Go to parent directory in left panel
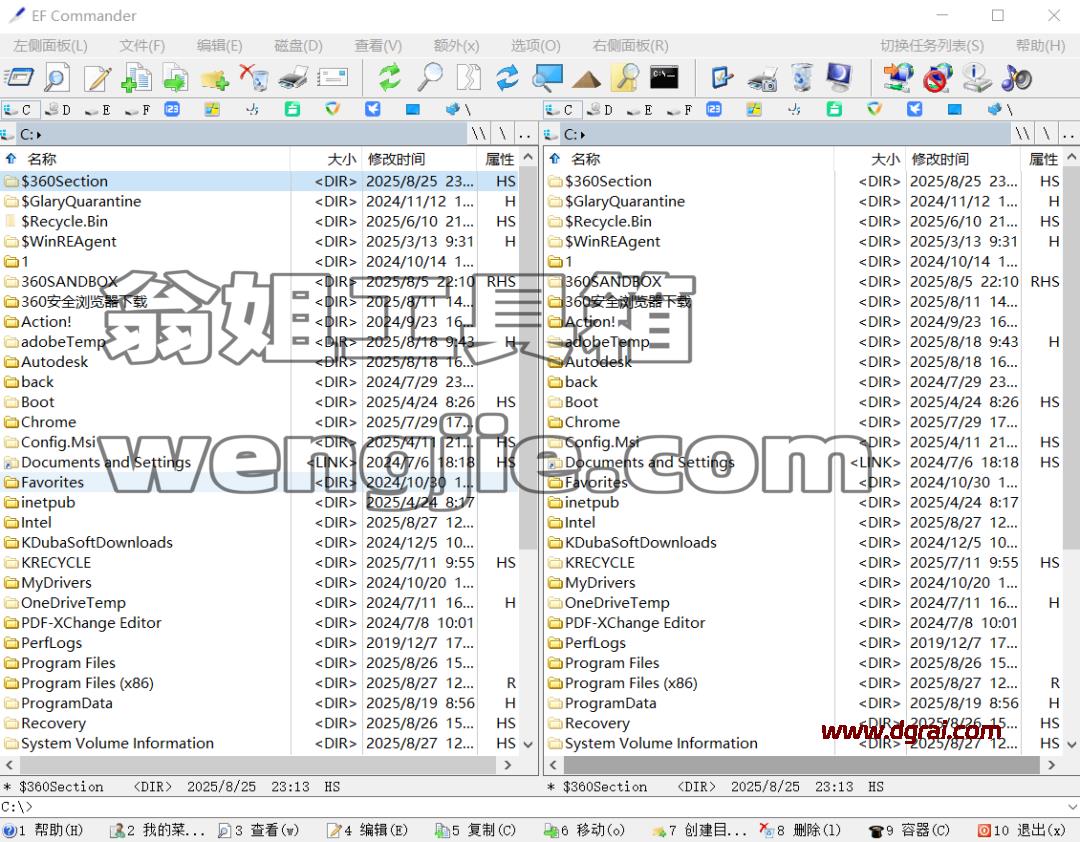 pos(525,134)
